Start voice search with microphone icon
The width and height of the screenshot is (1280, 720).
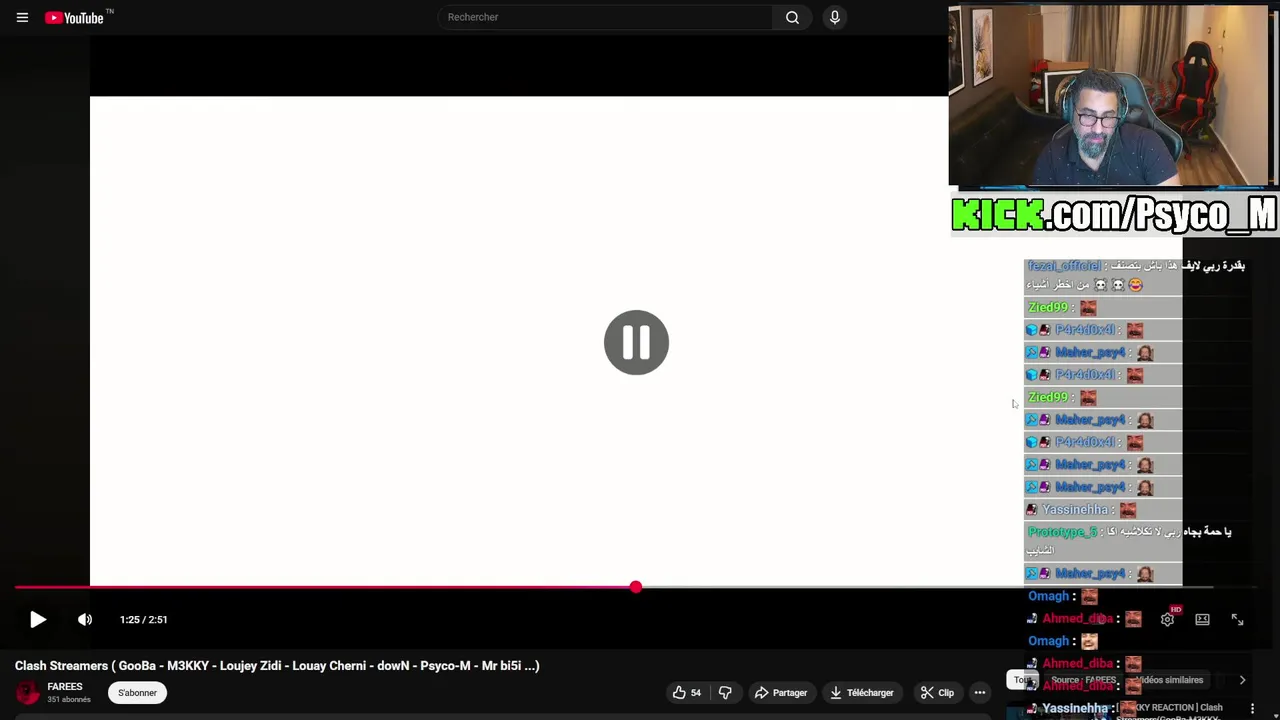coord(835,17)
